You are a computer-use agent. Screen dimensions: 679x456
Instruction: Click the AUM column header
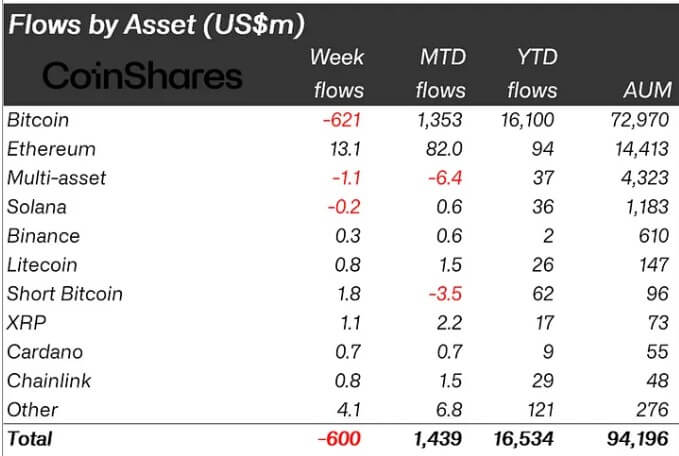pos(648,90)
